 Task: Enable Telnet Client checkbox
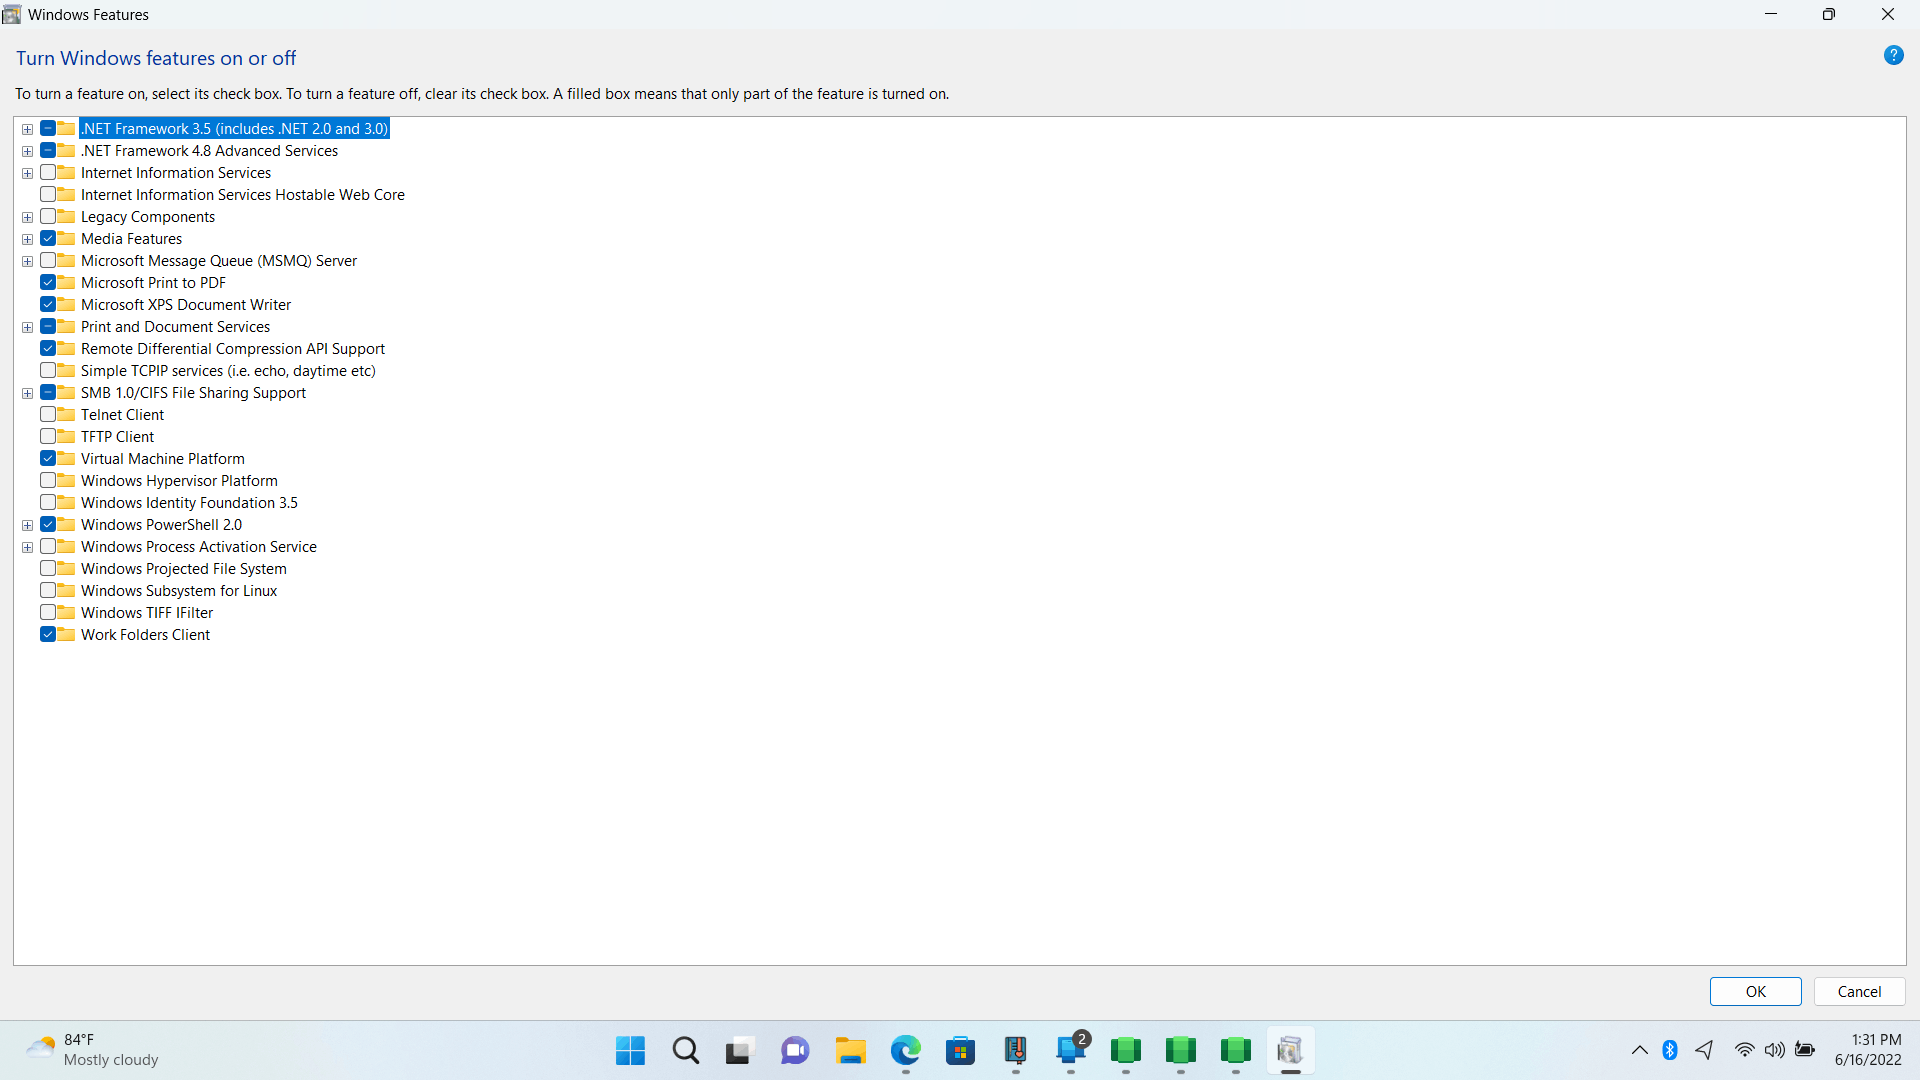[47, 414]
